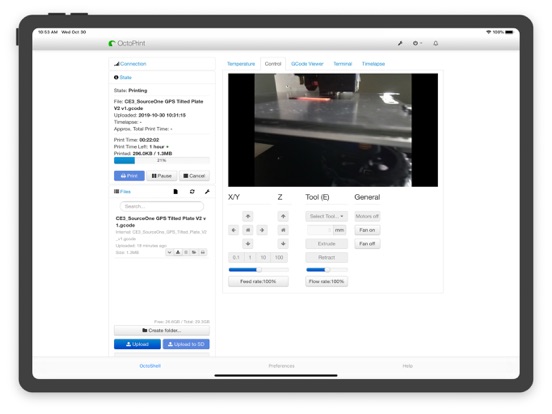This screenshot has height=414, width=552.
Task: Open the Preferences bottom tab
Action: [281, 366]
